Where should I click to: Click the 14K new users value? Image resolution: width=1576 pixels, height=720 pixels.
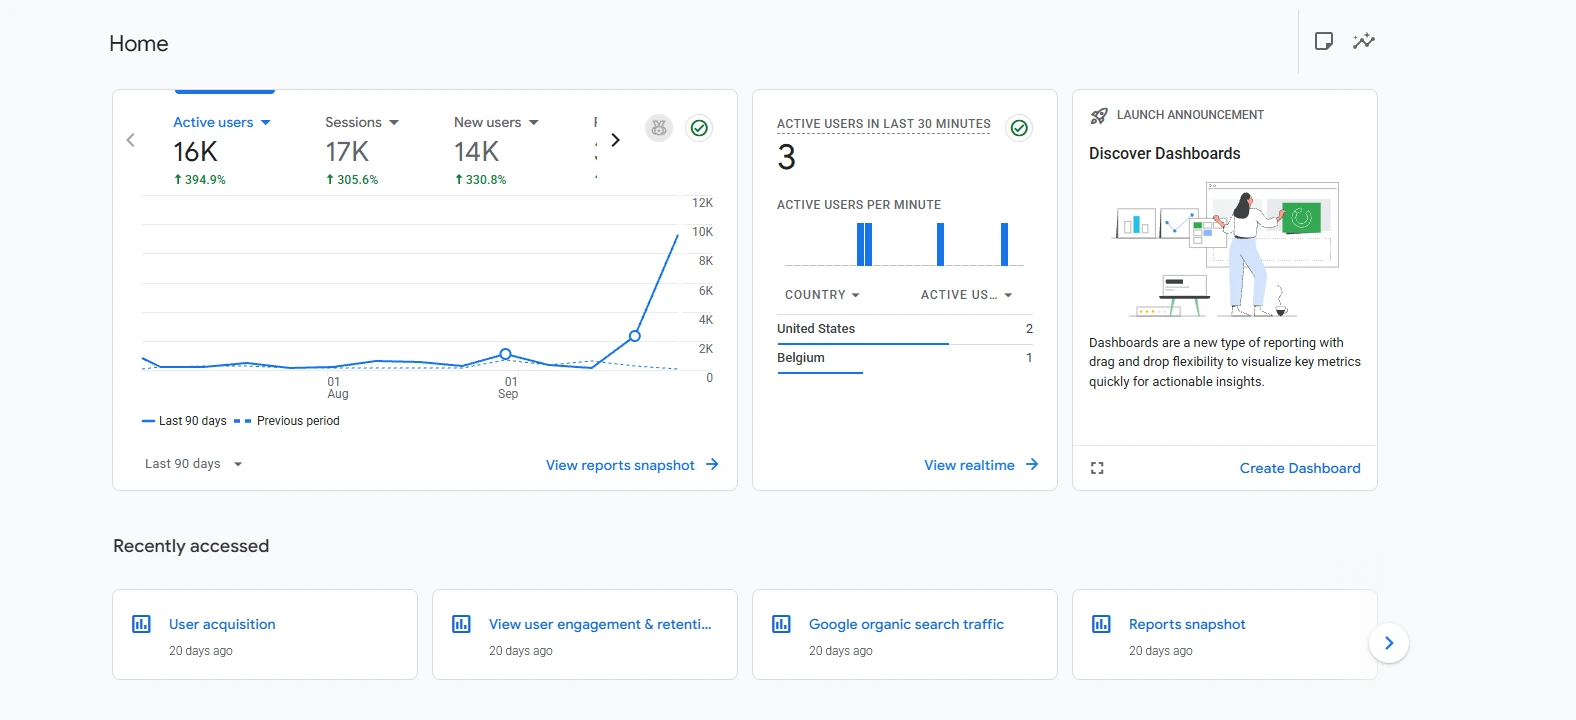[x=476, y=152]
